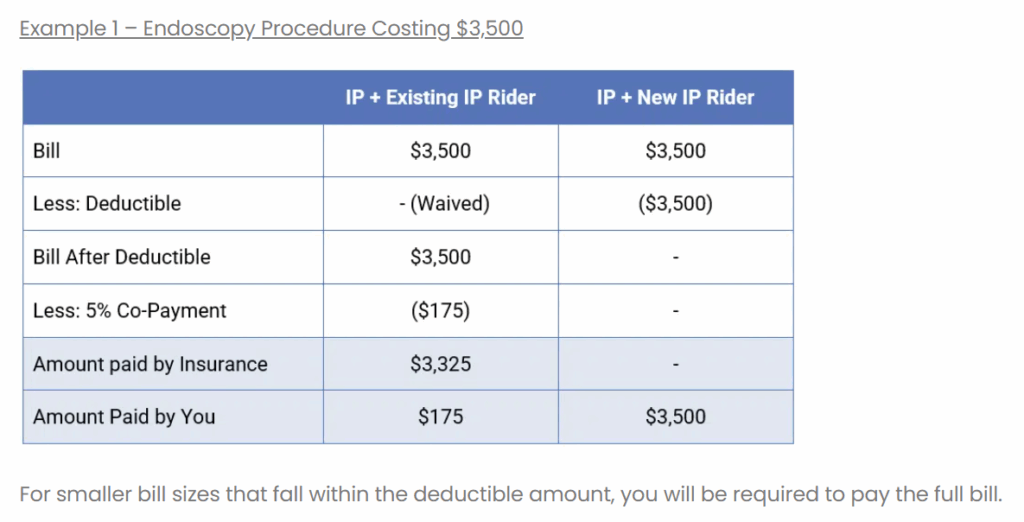Image resolution: width=1024 pixels, height=522 pixels.
Task: Select Amount Paid by You under New IP Rider
Action: pos(675,417)
